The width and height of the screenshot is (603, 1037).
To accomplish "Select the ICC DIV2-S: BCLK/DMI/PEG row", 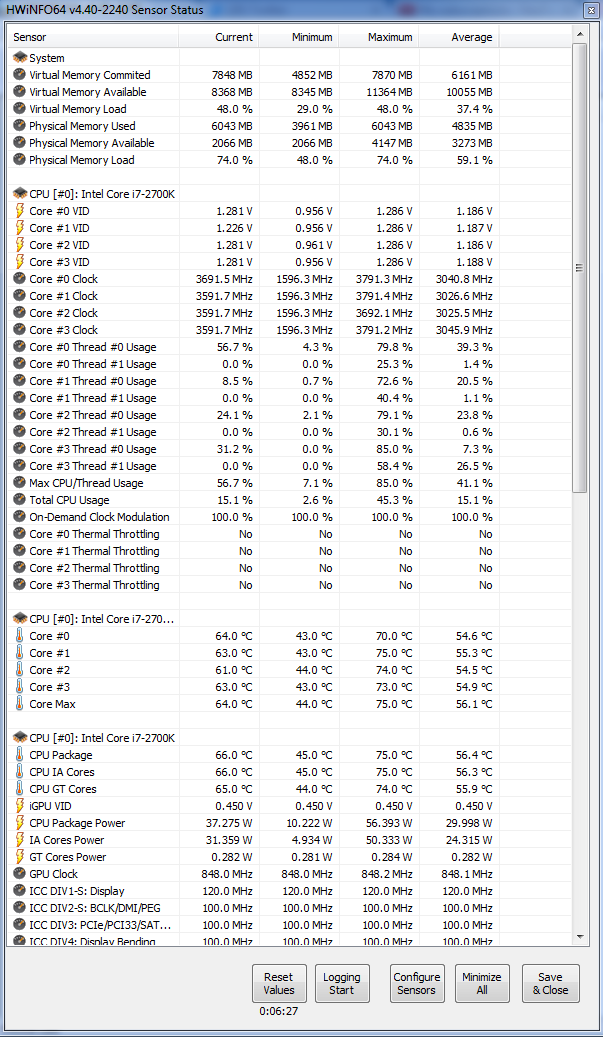I will coord(290,908).
